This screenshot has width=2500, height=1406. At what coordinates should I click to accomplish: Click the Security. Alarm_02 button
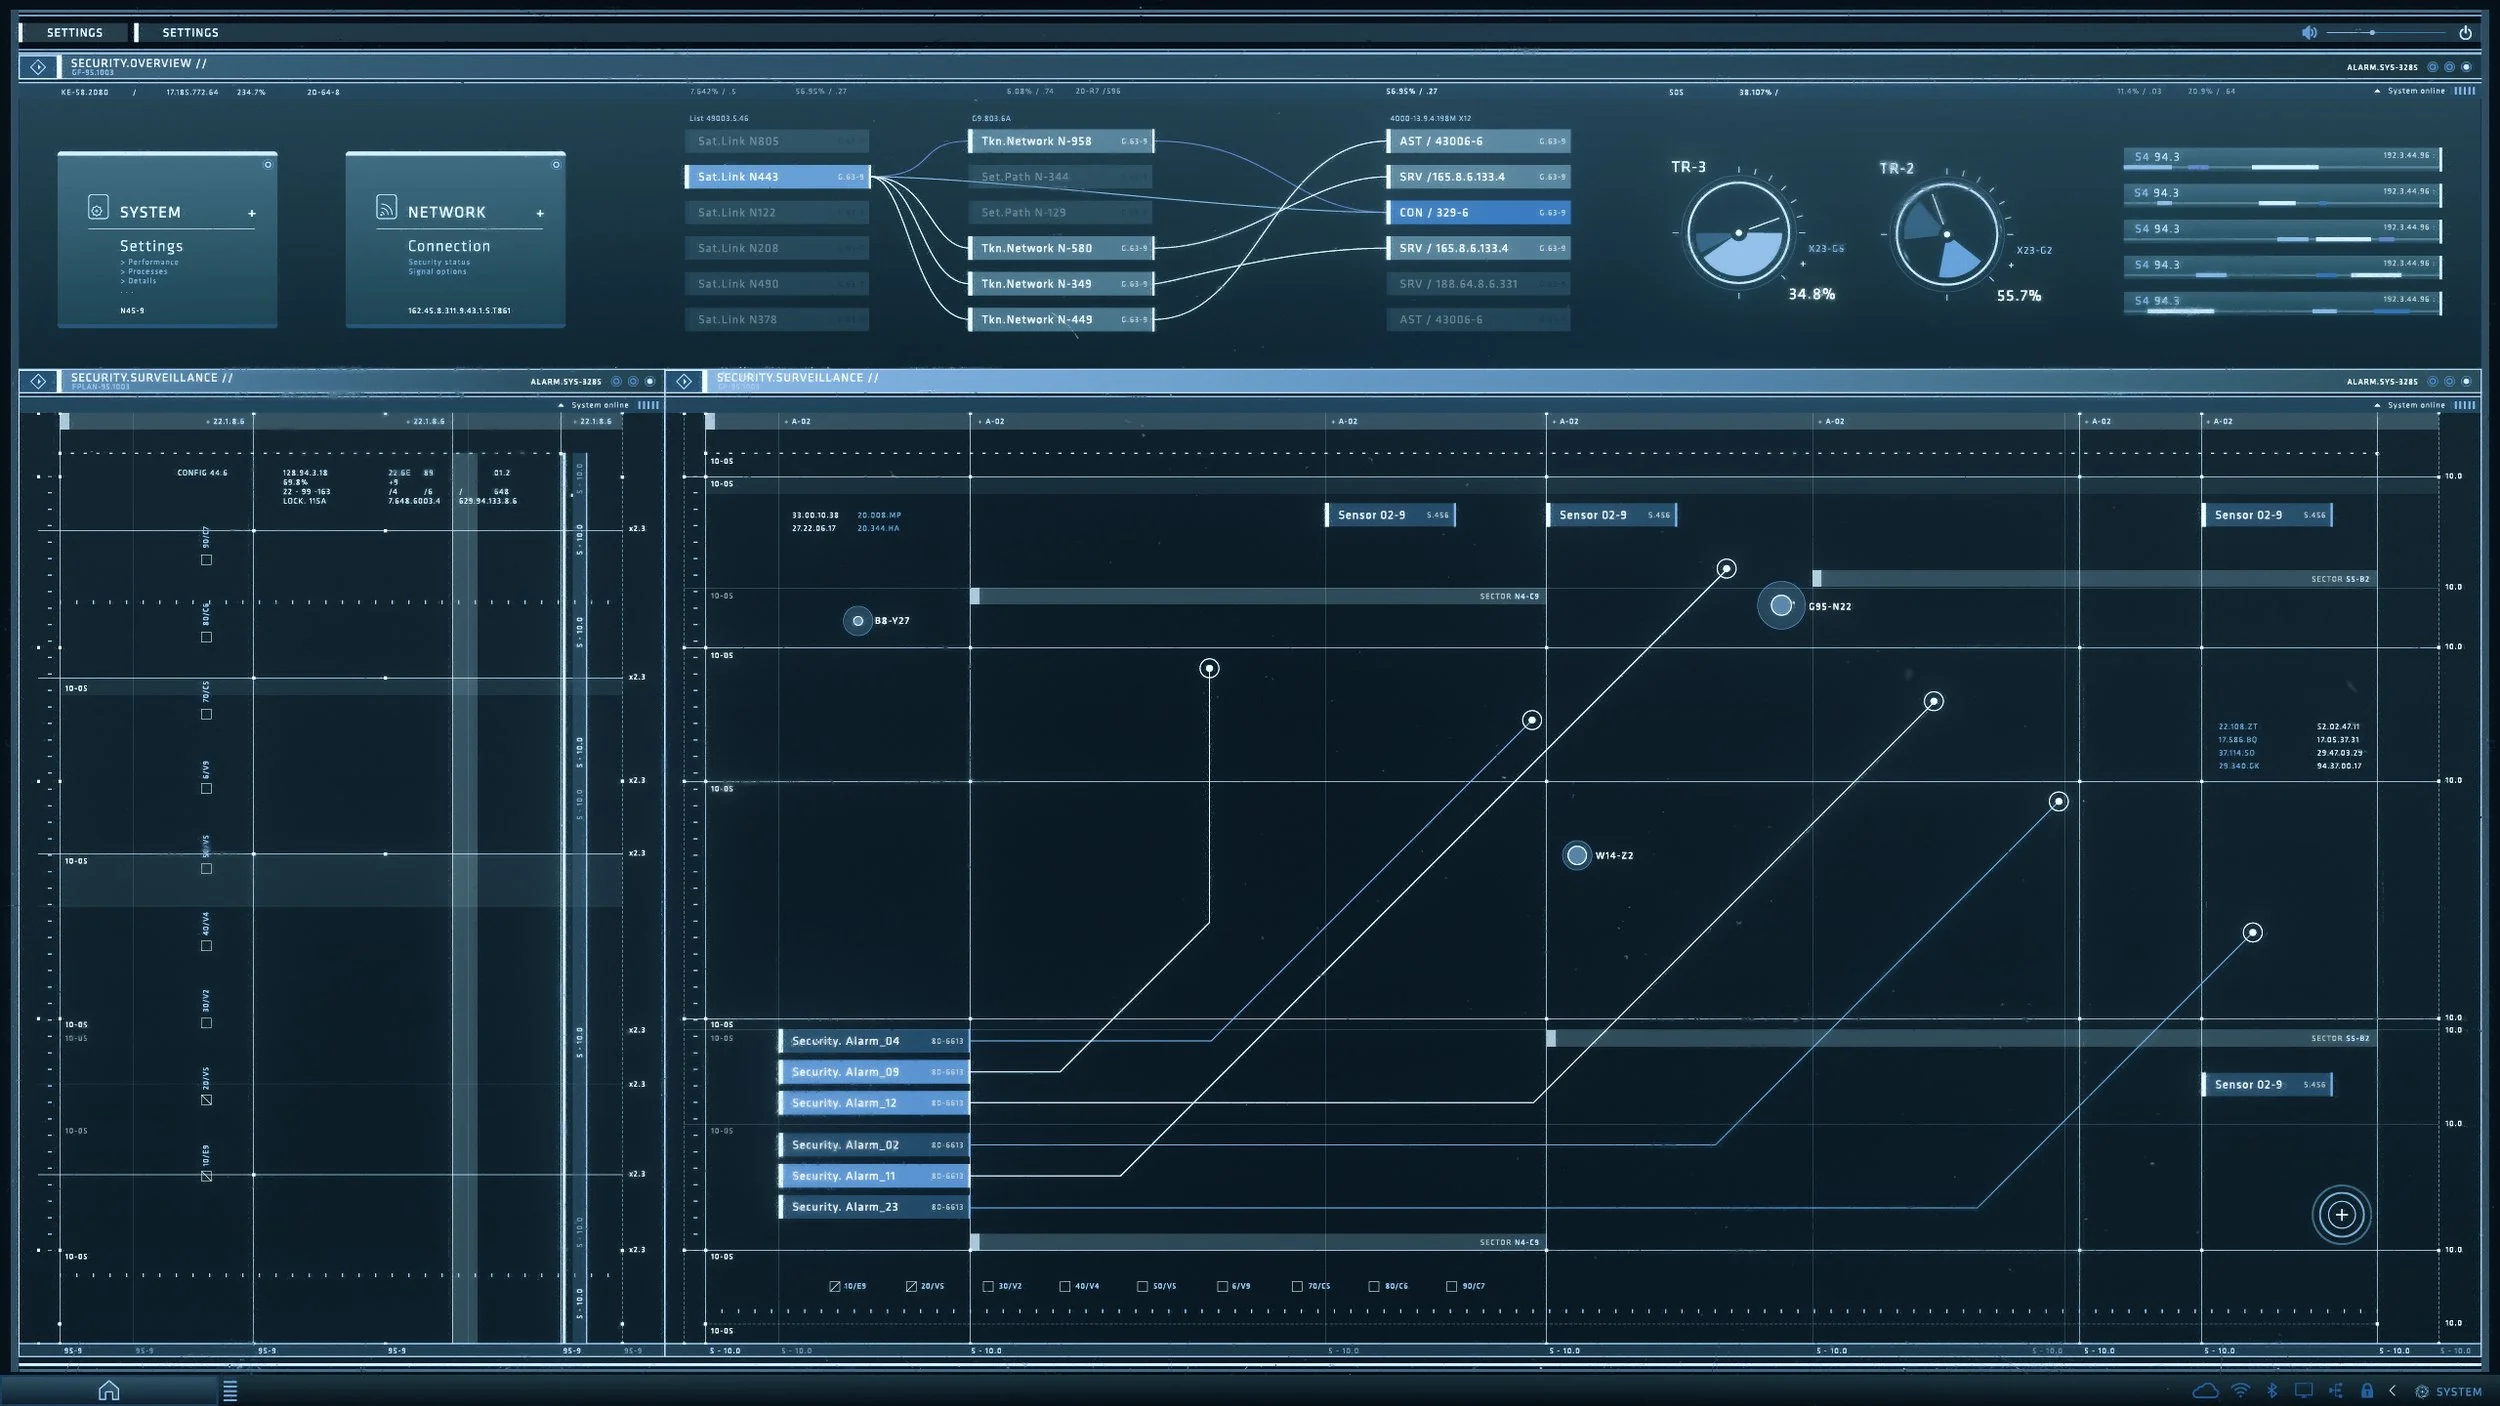pyautogui.click(x=874, y=1145)
